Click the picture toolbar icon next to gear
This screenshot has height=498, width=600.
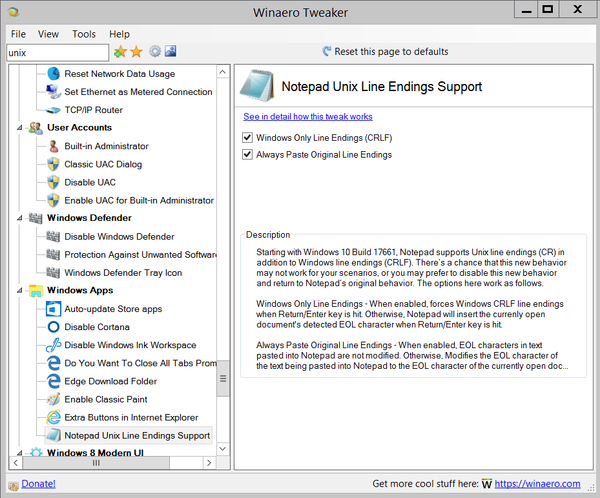coord(171,51)
